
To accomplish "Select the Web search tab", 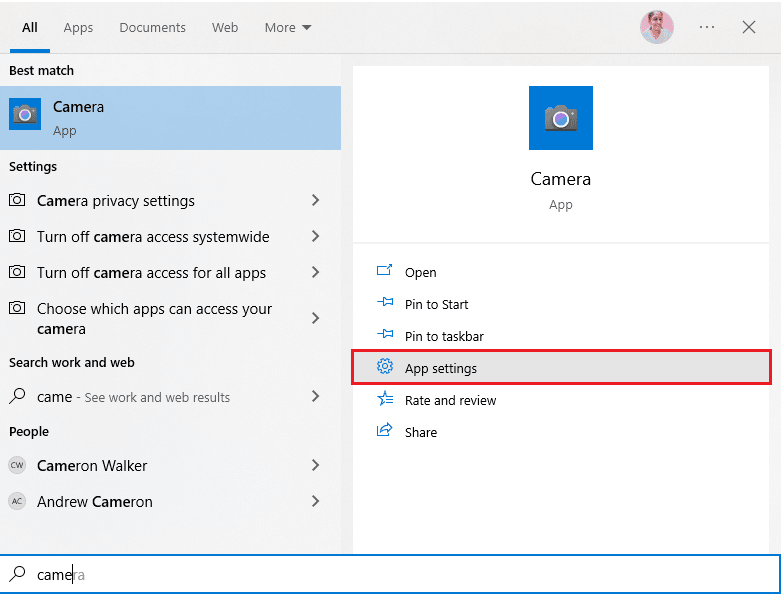I will pyautogui.click(x=225, y=28).
